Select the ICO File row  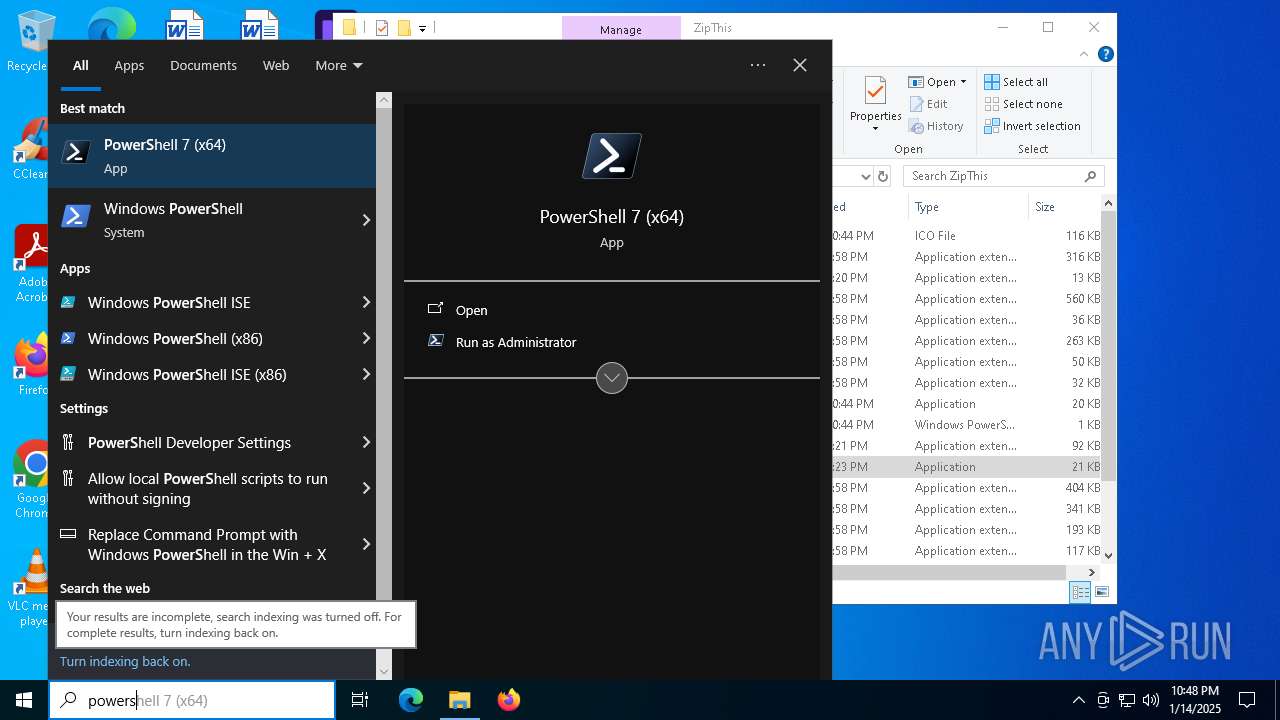click(x=966, y=236)
